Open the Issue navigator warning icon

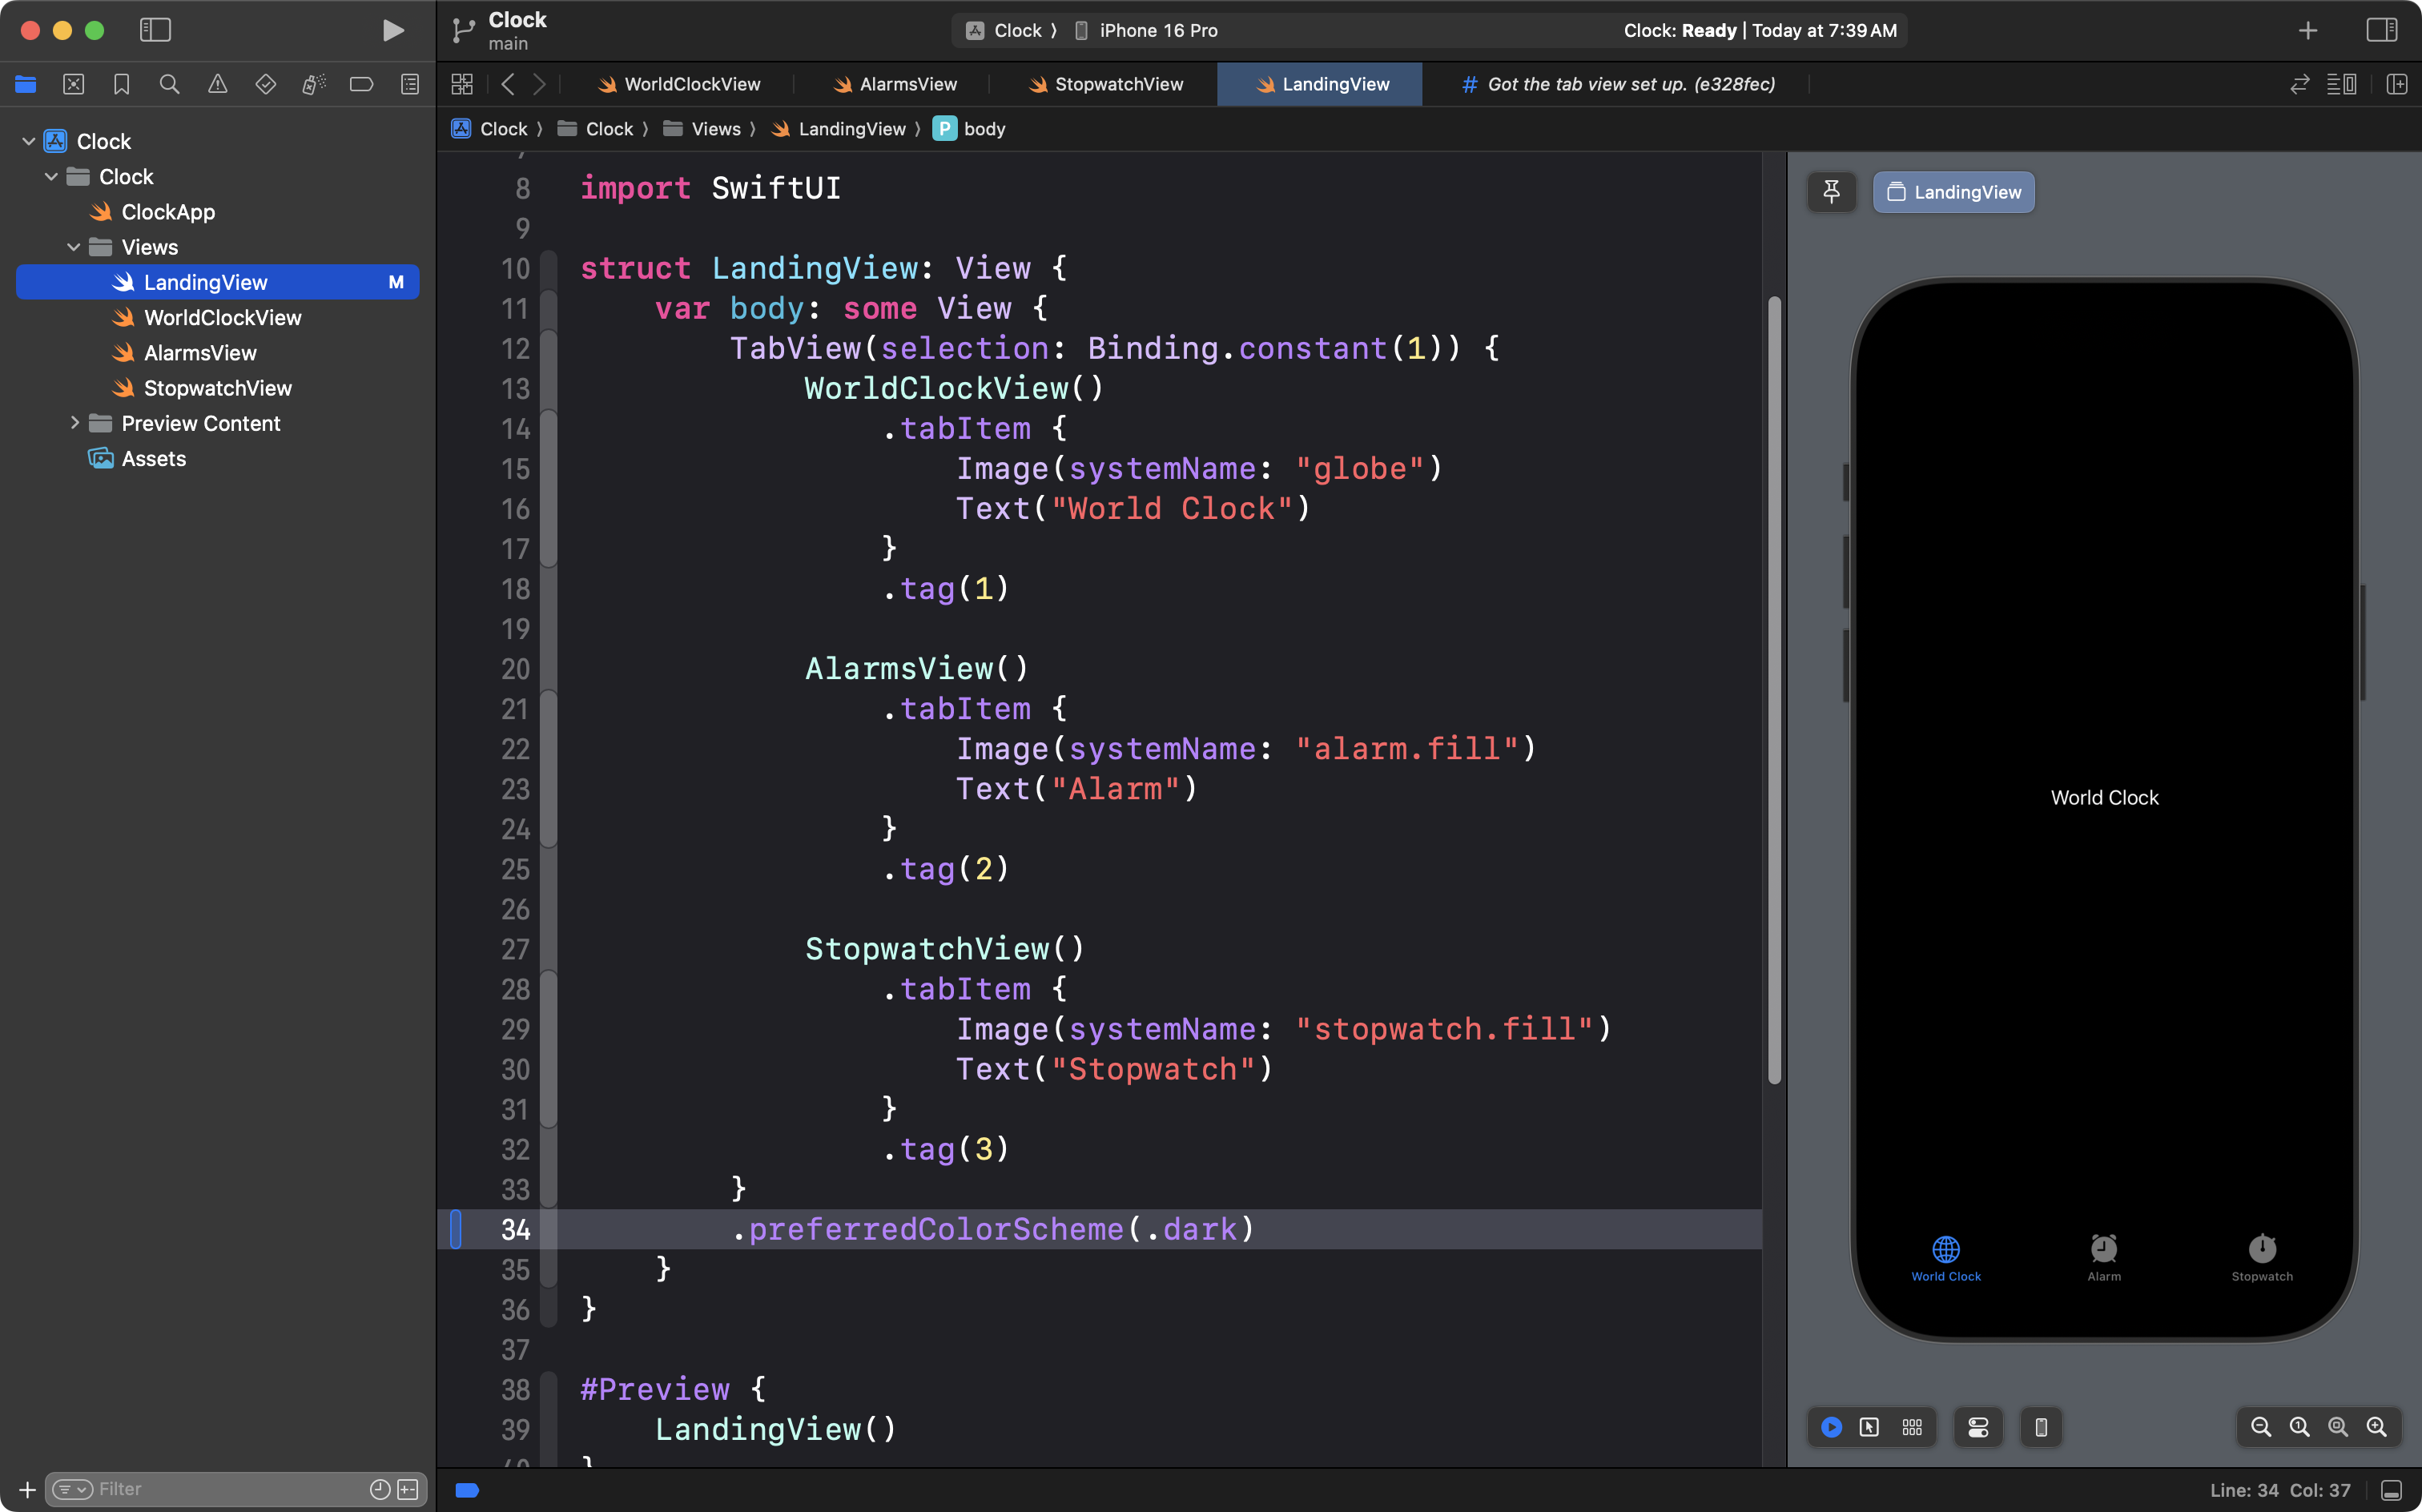pyautogui.click(x=217, y=84)
